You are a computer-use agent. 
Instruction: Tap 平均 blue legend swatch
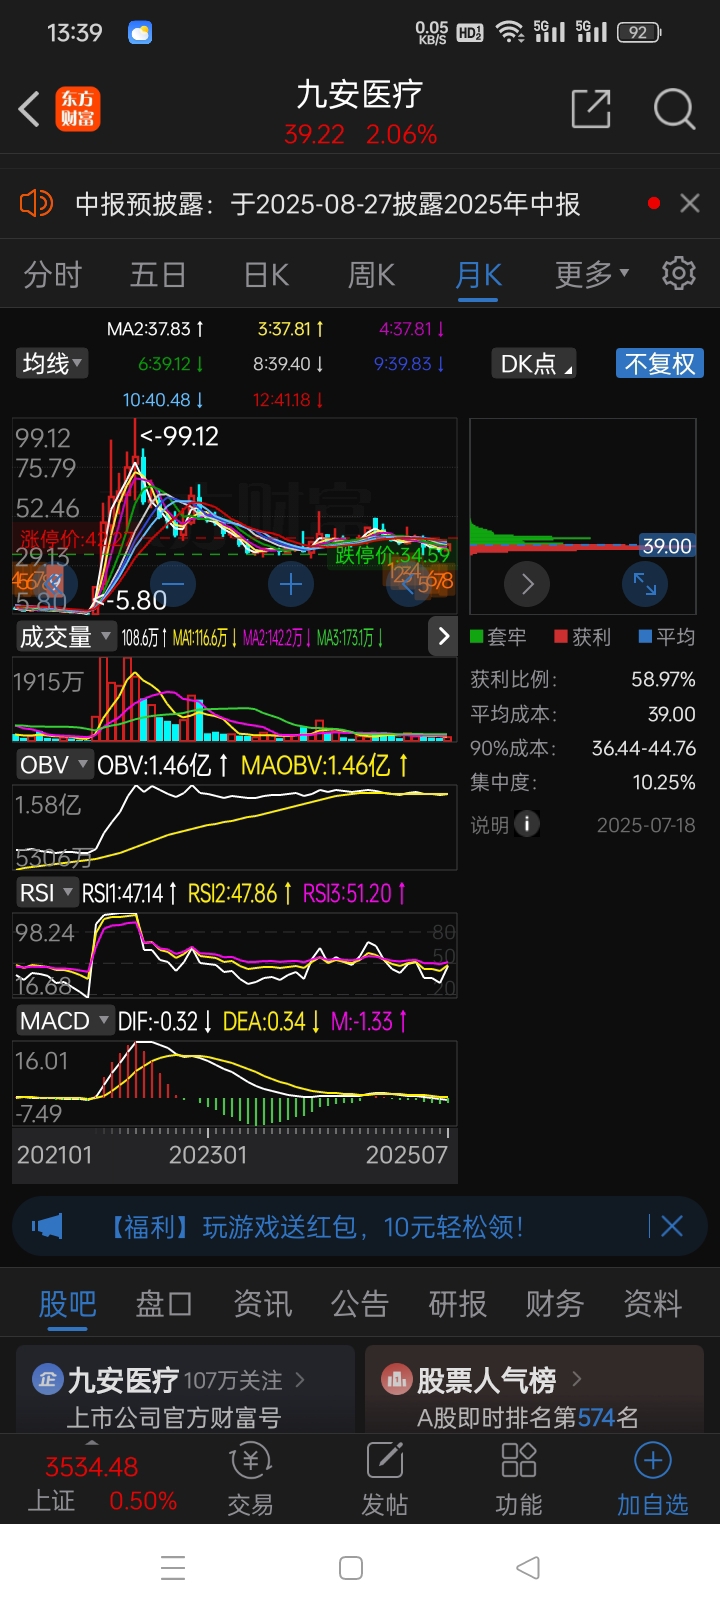[645, 636]
